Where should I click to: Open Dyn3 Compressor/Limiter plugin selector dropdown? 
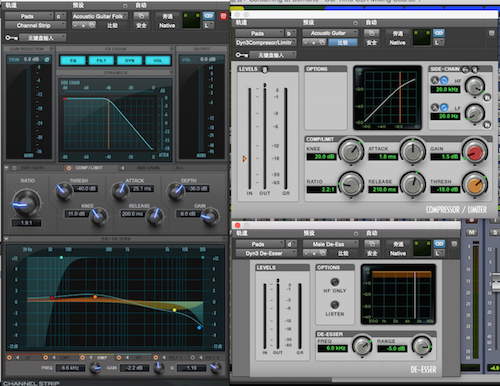266,42
